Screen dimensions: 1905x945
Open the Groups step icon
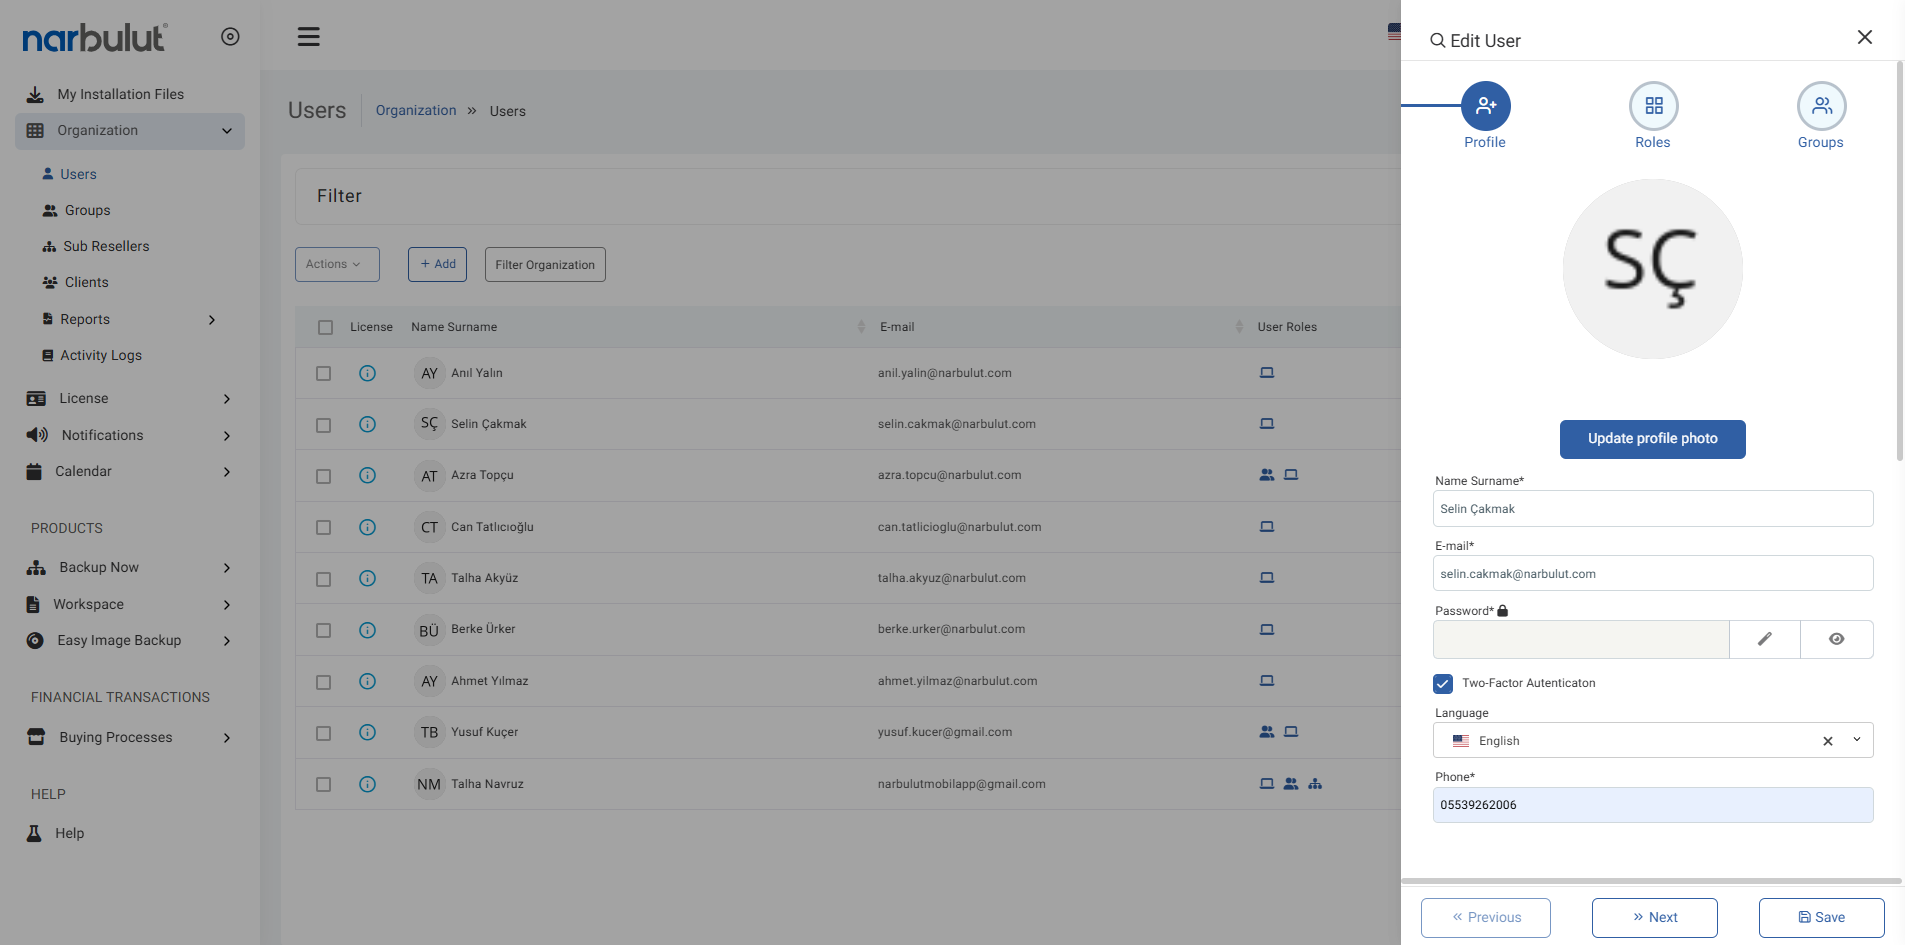(x=1821, y=106)
